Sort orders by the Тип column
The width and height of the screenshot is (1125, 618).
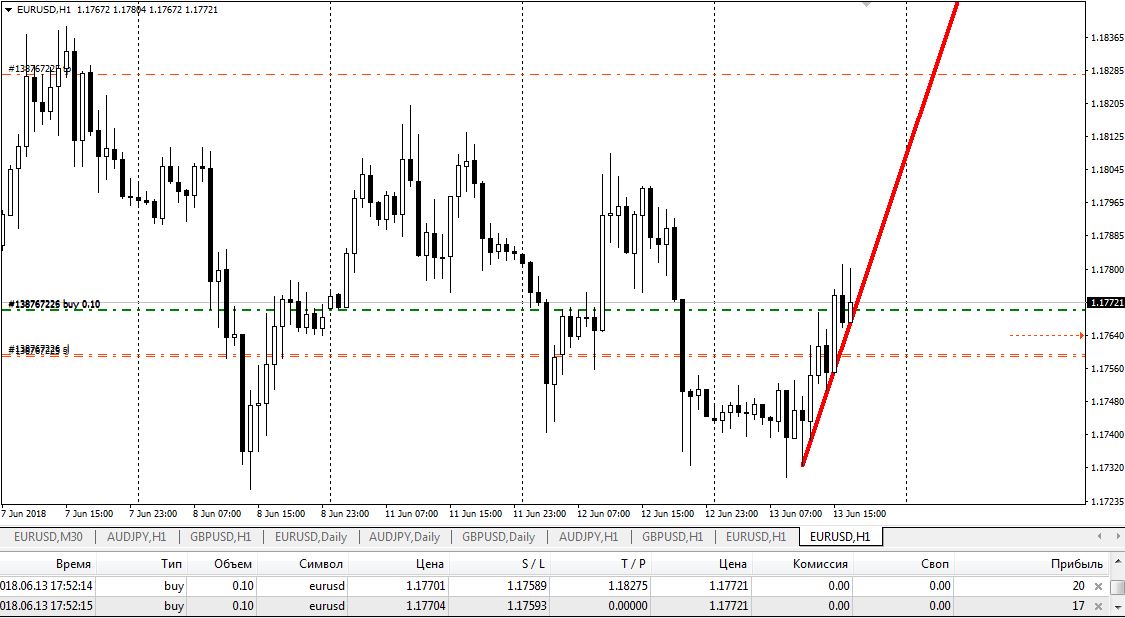tap(171, 563)
